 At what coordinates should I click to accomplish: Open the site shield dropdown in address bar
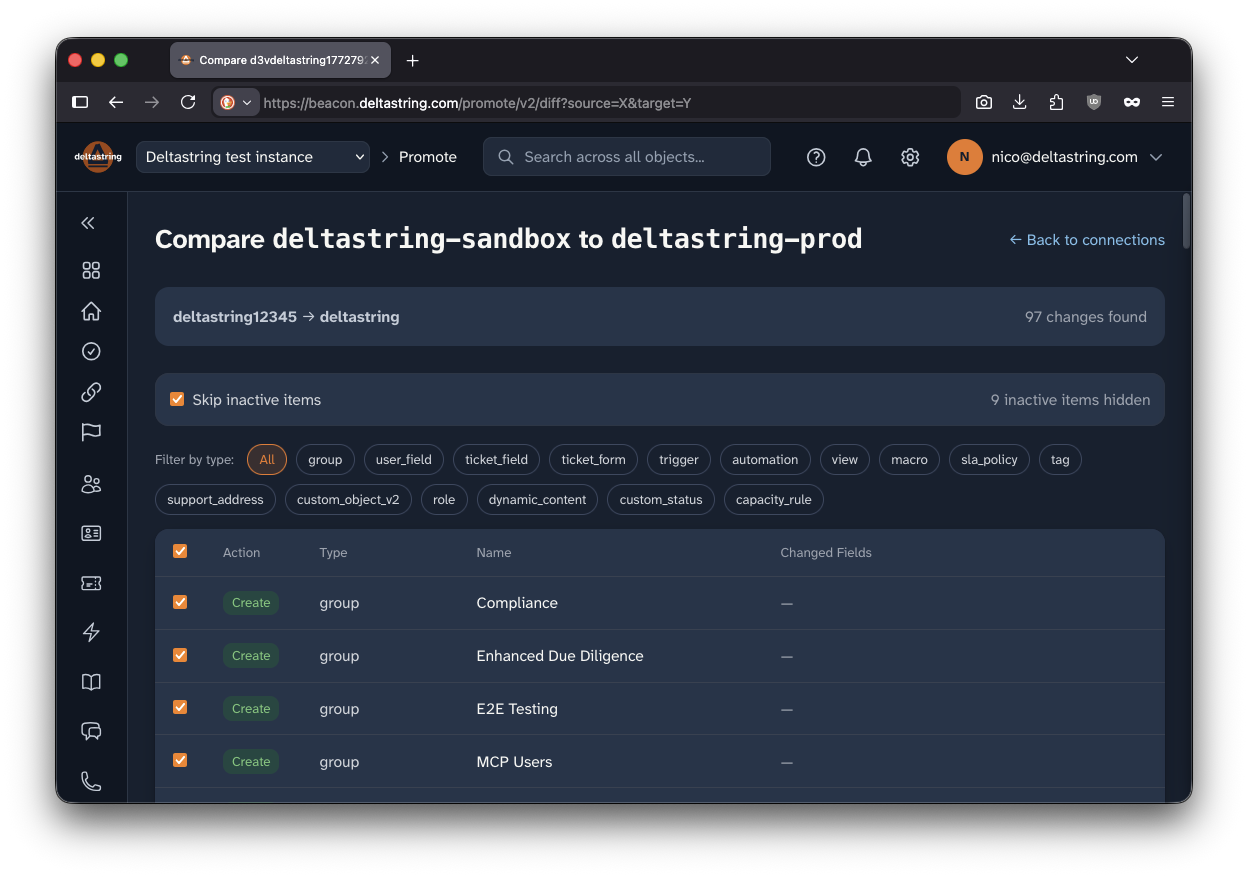click(237, 102)
